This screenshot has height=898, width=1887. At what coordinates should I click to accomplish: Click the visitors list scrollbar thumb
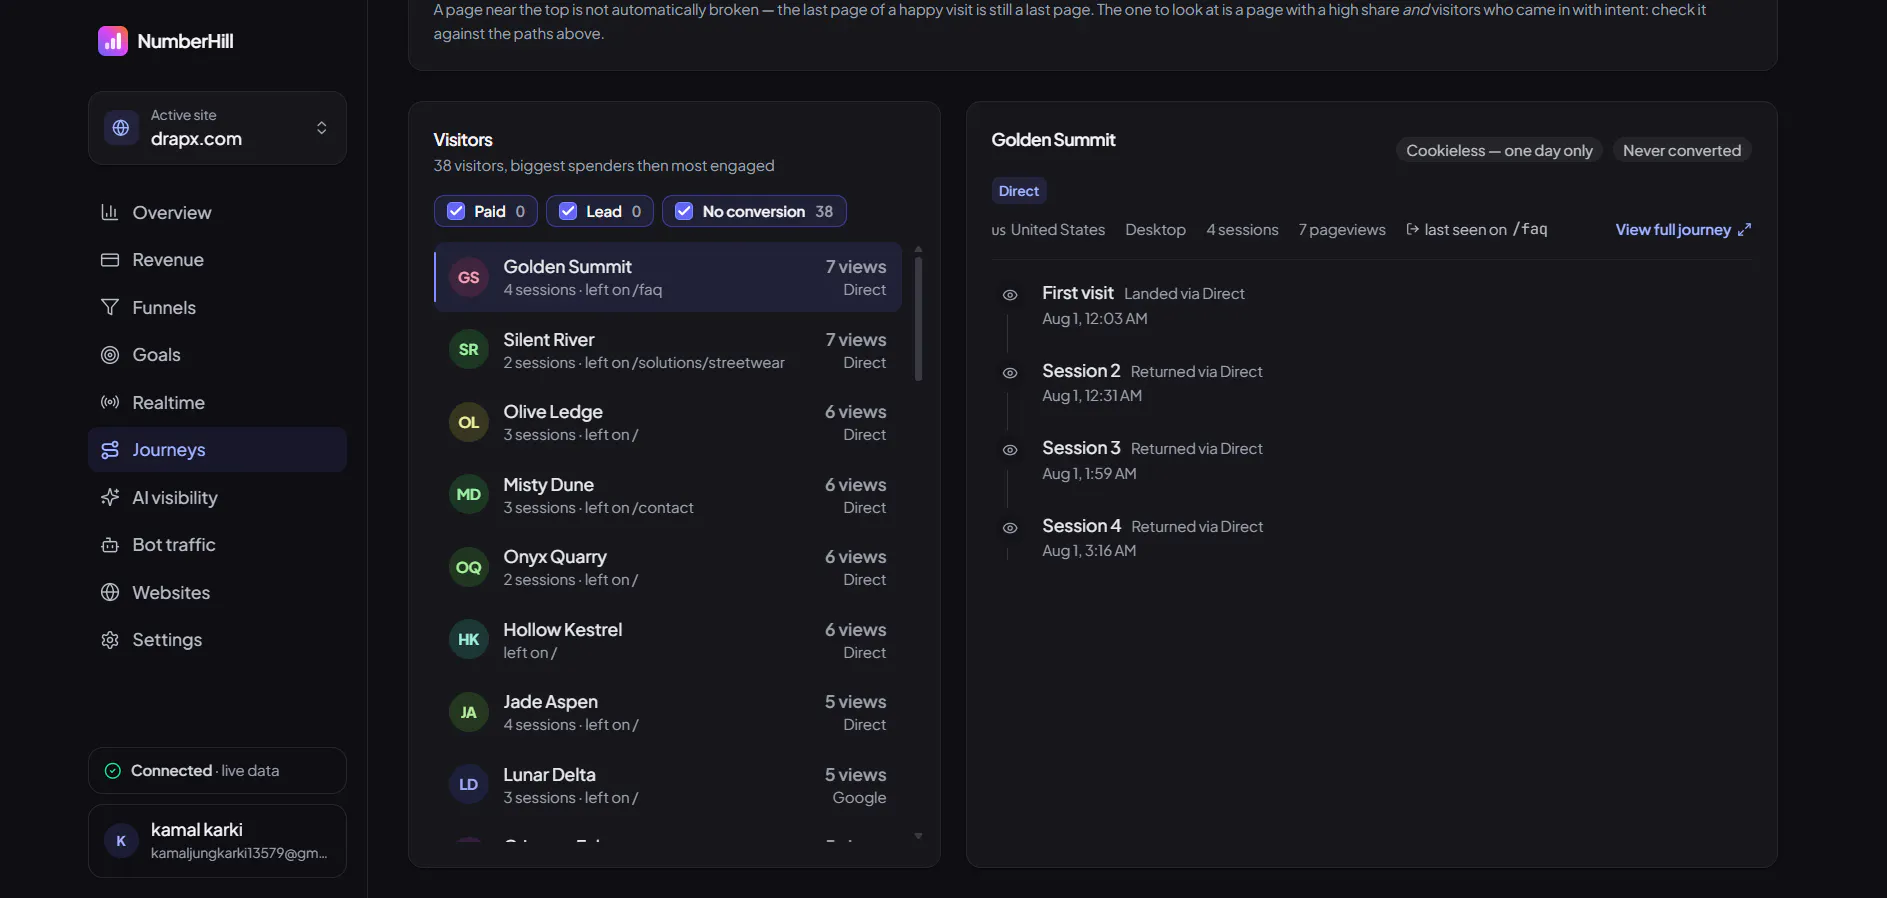[918, 319]
